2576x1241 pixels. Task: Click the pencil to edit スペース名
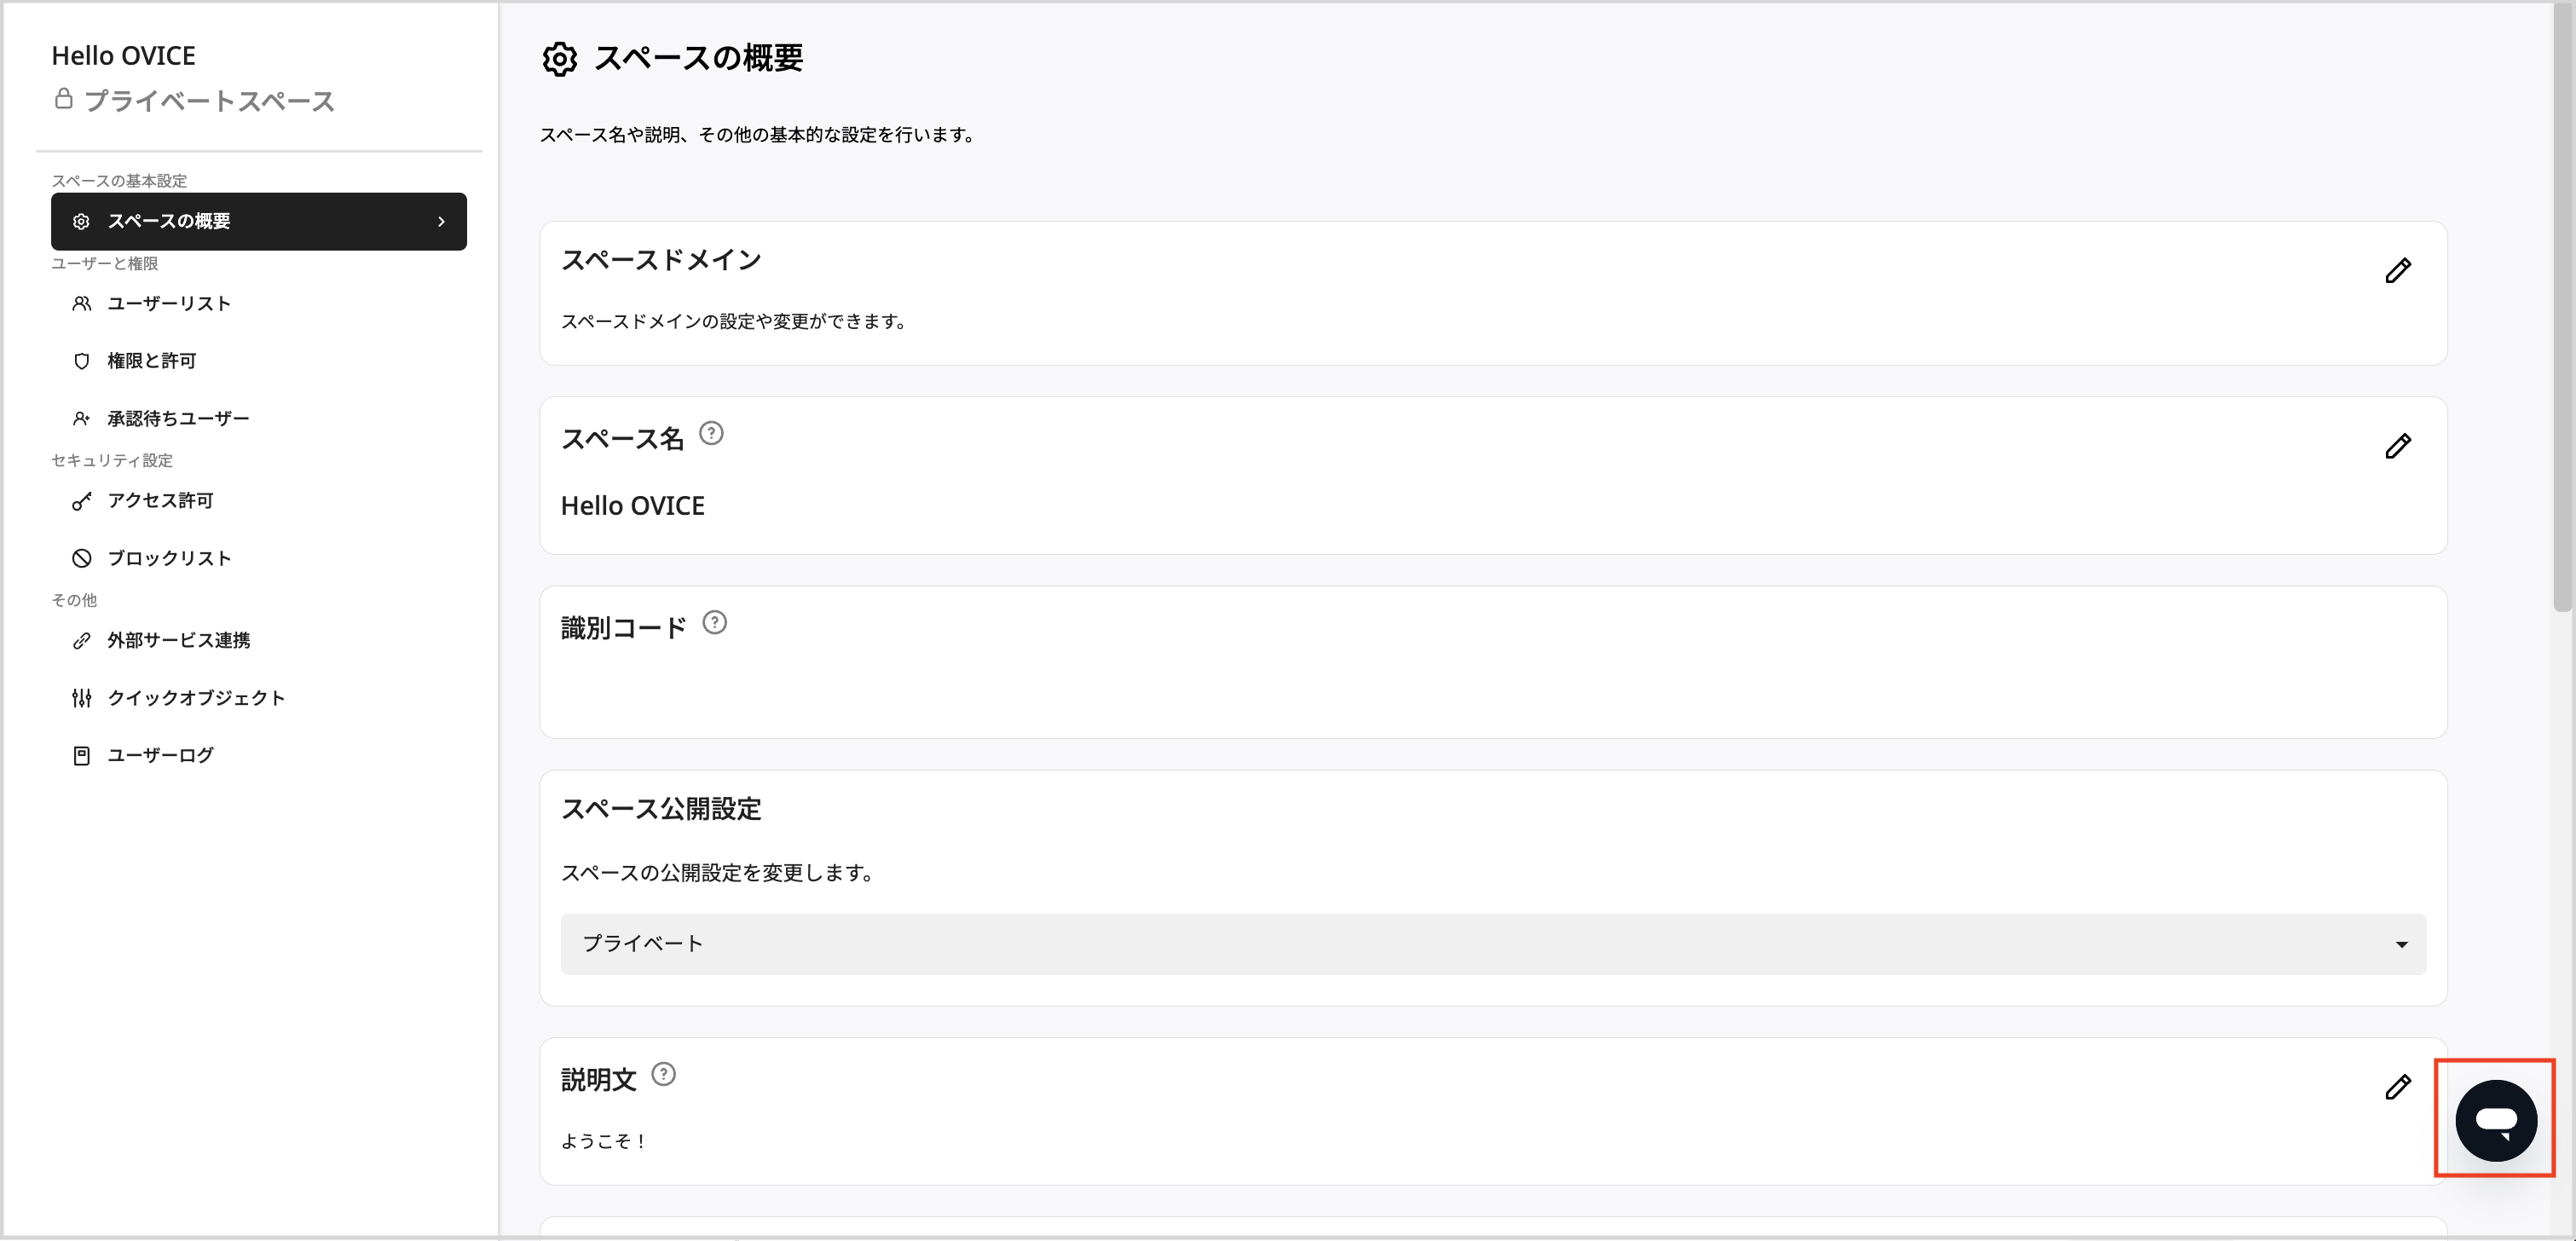click(2400, 446)
